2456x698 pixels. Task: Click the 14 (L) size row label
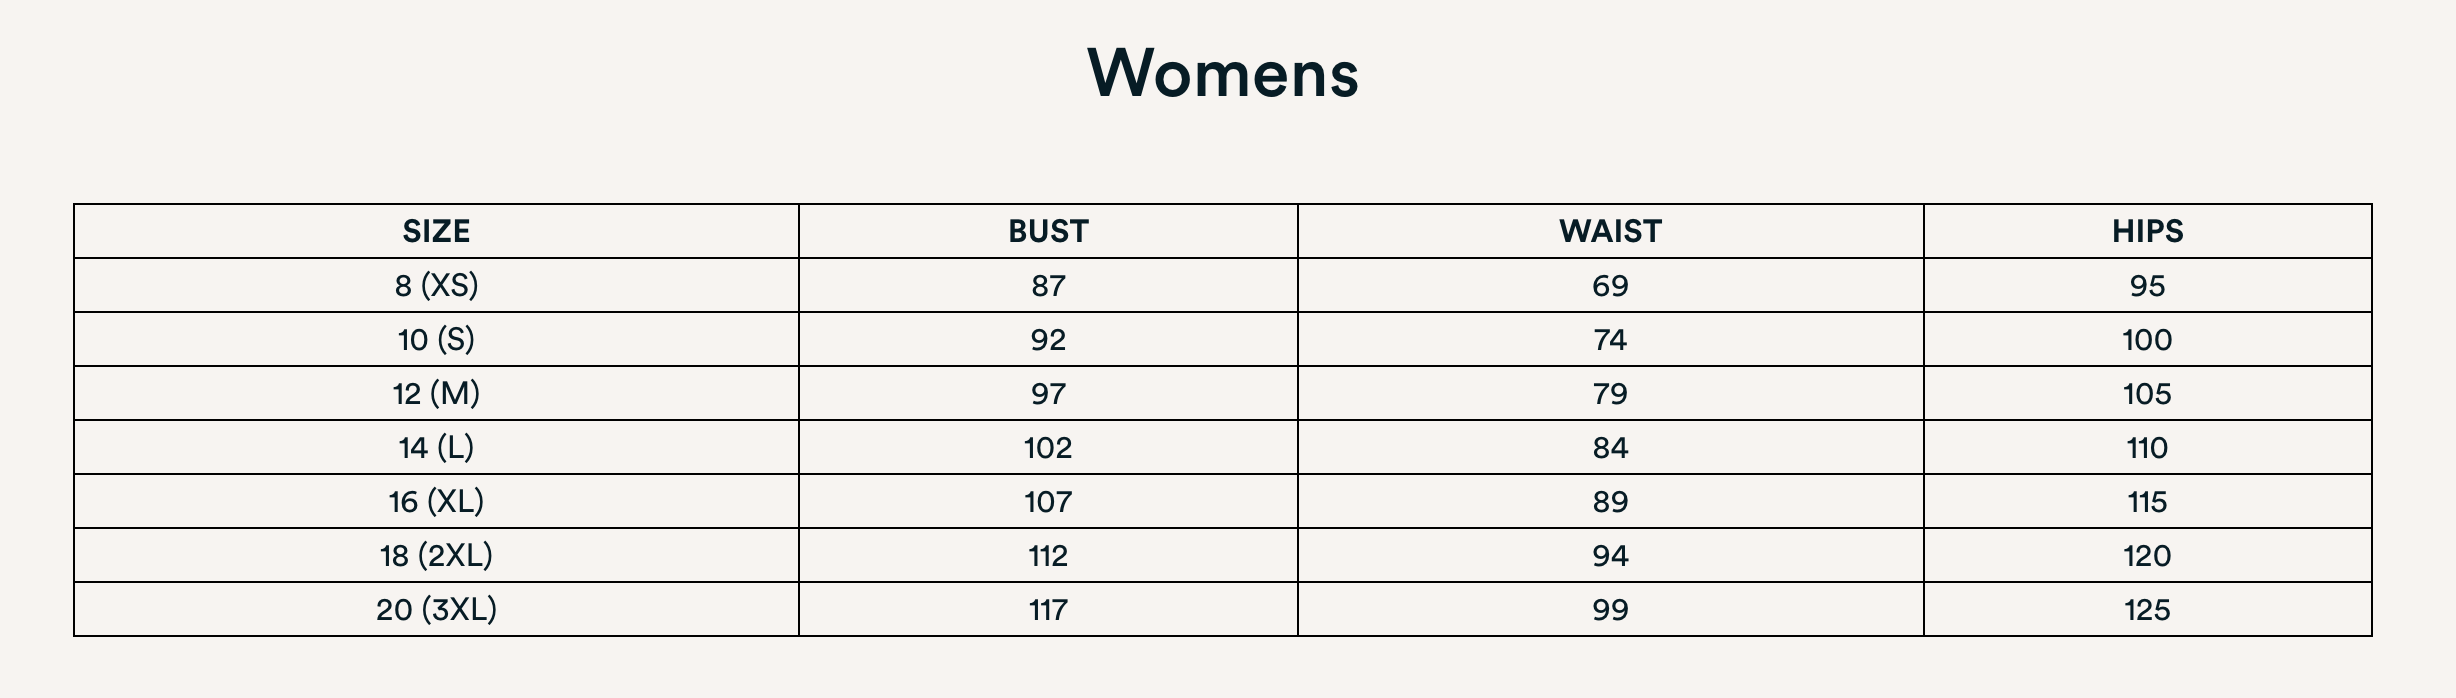[436, 447]
